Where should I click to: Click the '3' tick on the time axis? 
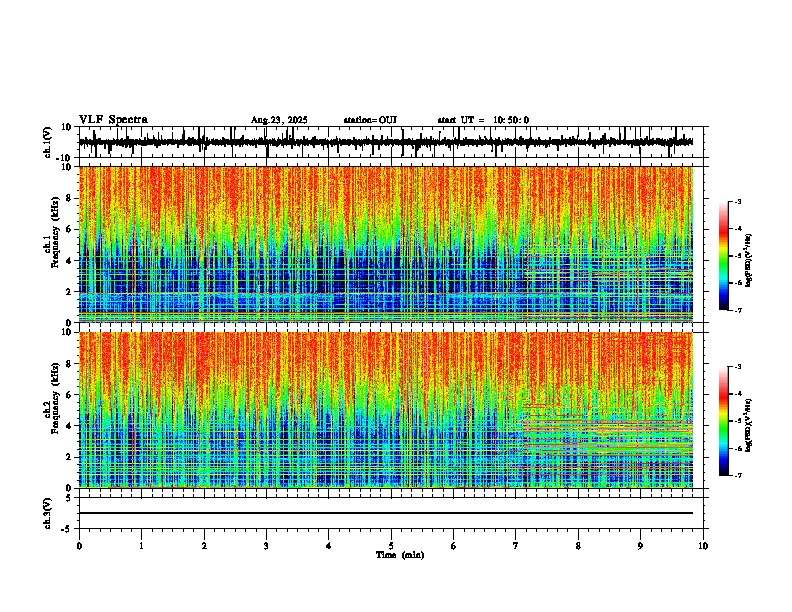pos(266,546)
